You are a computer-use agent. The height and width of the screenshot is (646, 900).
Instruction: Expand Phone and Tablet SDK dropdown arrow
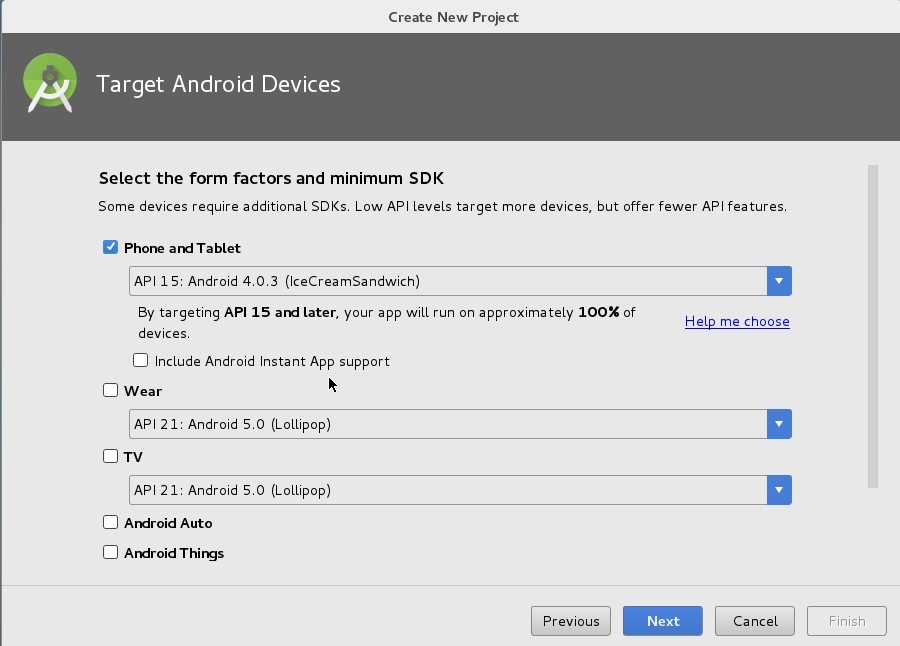(x=779, y=281)
